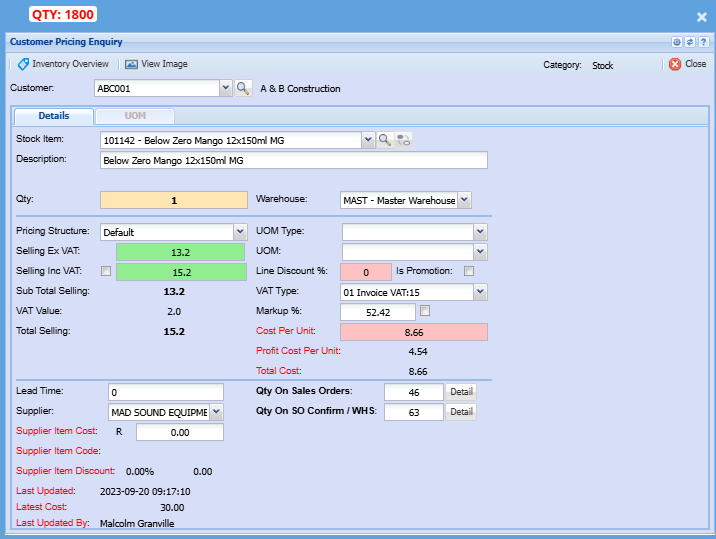
Task: Click Detail next to Qty On Sales Orders
Action: 460,392
